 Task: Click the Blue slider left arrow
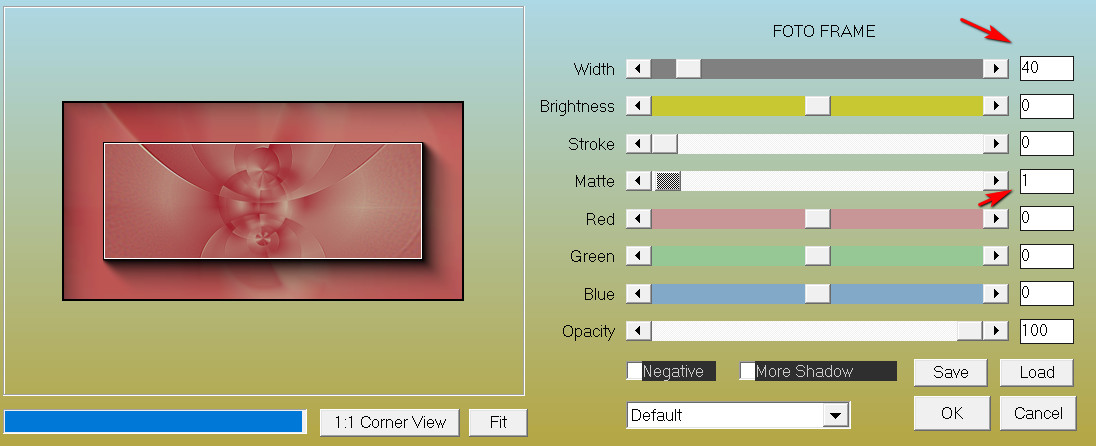[x=637, y=294]
